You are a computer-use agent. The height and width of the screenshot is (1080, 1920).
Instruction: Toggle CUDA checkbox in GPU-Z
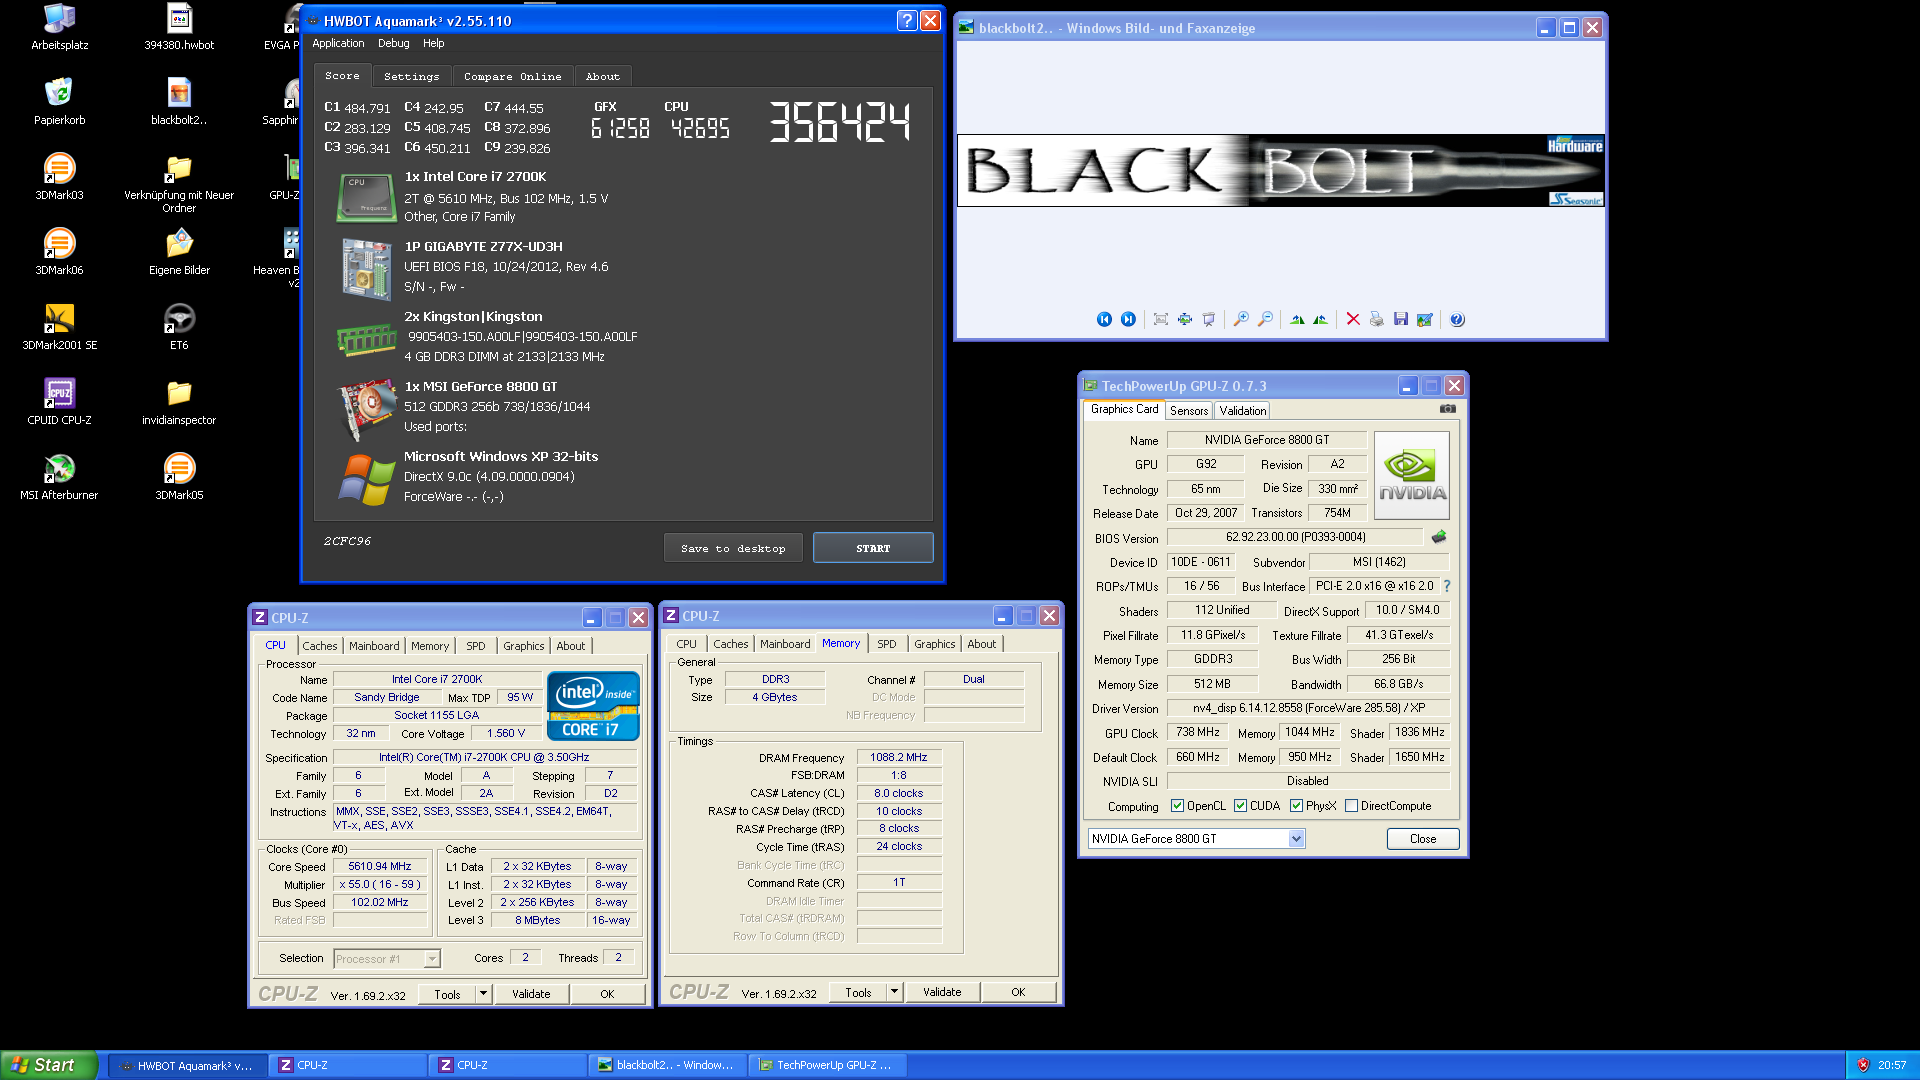pyautogui.click(x=1240, y=806)
